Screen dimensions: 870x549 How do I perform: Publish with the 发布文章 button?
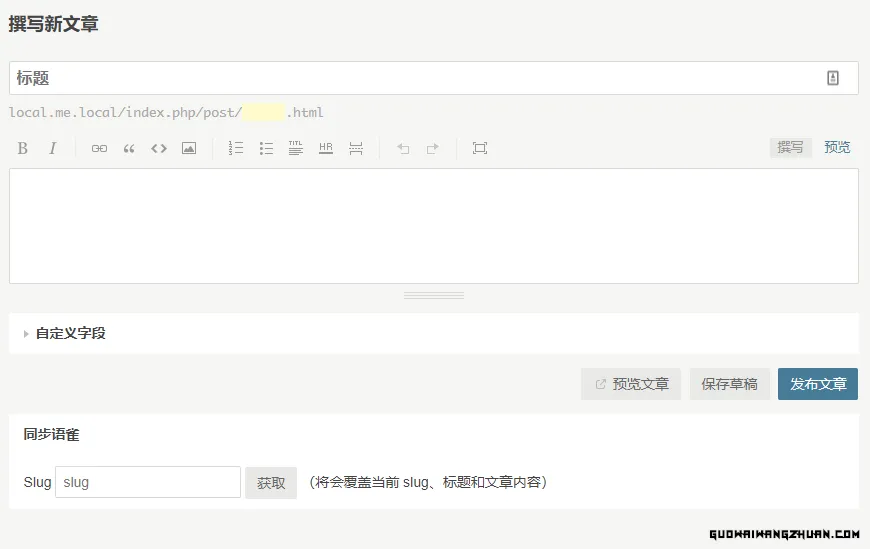click(x=818, y=384)
